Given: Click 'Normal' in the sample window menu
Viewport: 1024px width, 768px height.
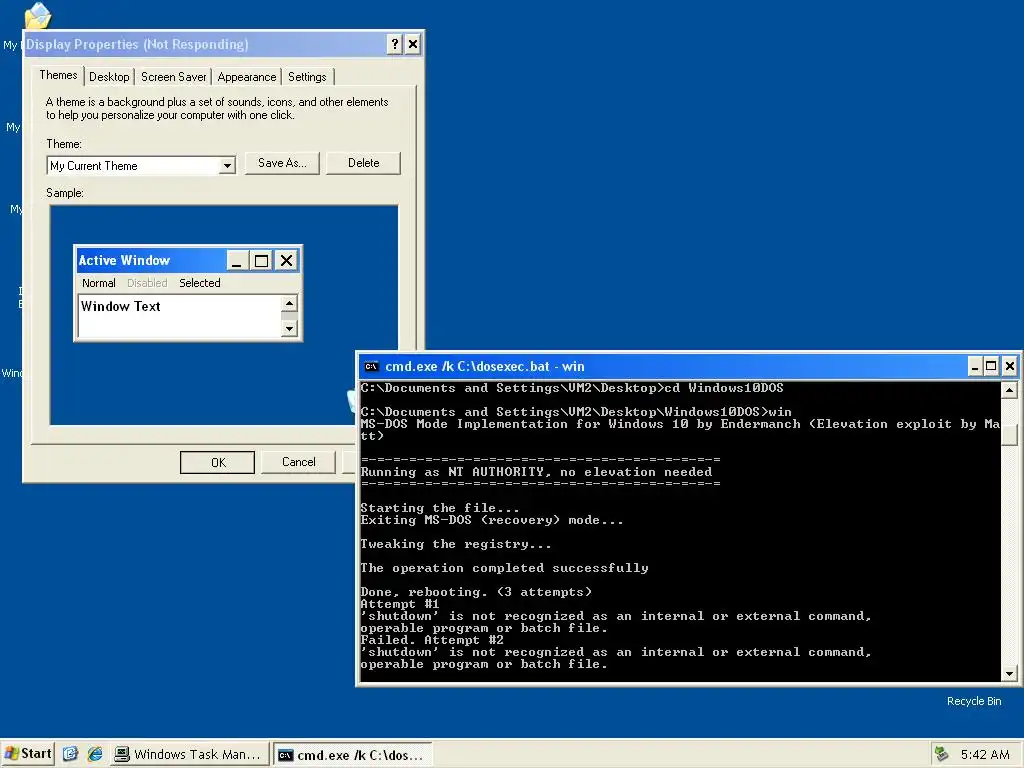Looking at the screenshot, I should [x=99, y=283].
